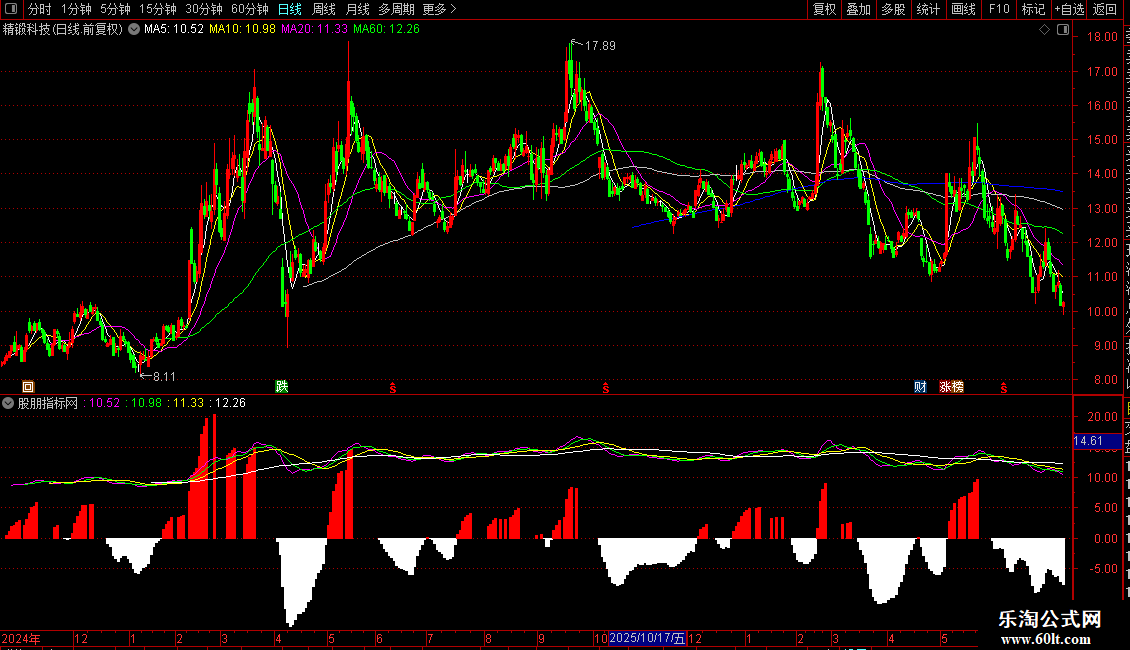
Task: Click the 2025/10/17/五 date marker on timeline
Action: (x=647, y=638)
